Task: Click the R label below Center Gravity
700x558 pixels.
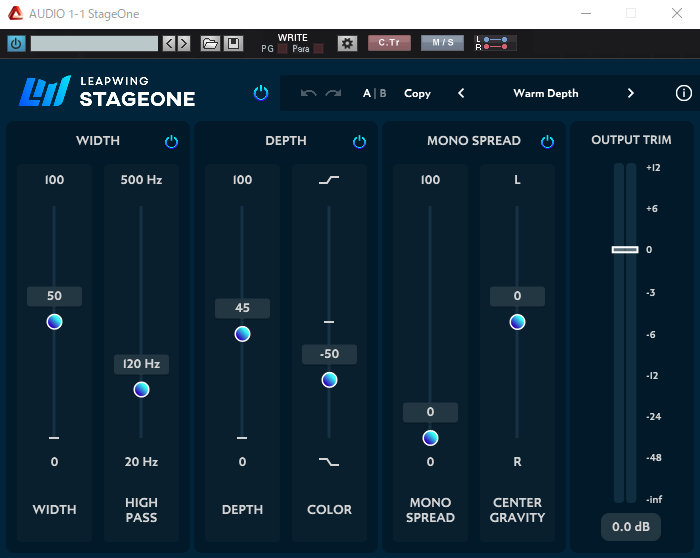Action: point(517,462)
